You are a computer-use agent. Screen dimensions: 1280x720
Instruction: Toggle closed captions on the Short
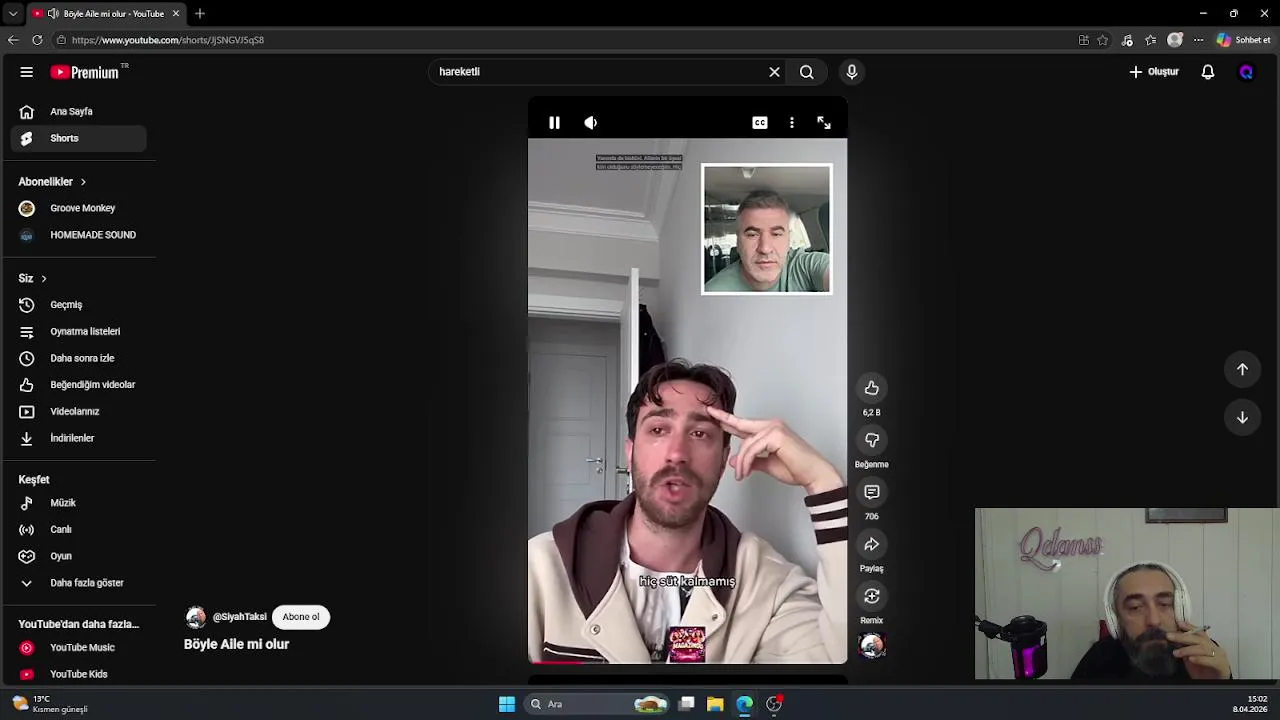(760, 123)
